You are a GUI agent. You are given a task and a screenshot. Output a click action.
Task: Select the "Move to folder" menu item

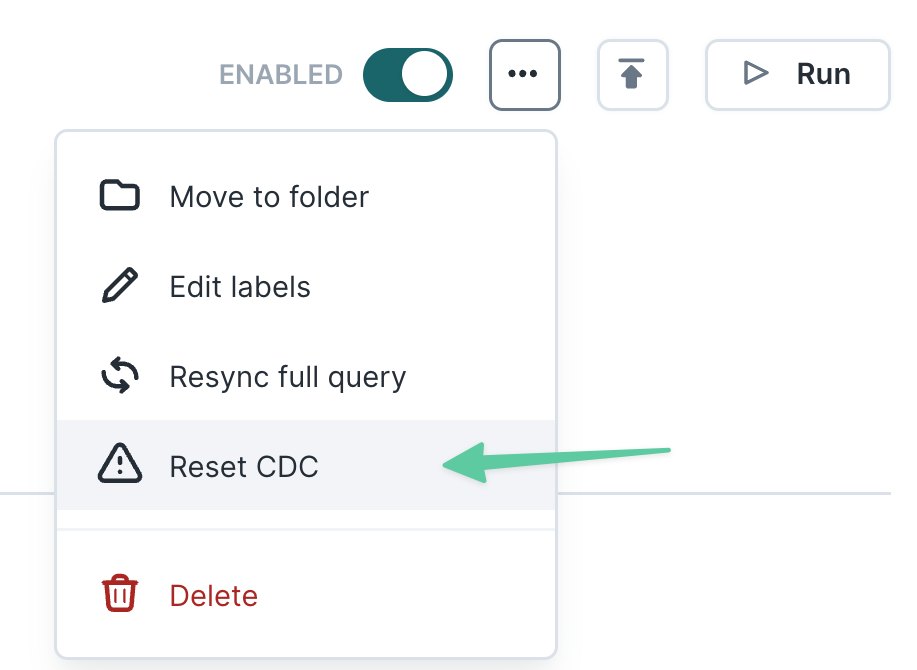[x=269, y=197]
